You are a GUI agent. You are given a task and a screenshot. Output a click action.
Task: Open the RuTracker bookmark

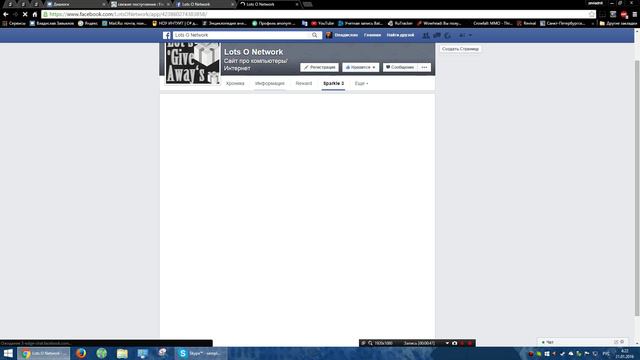[400, 24]
